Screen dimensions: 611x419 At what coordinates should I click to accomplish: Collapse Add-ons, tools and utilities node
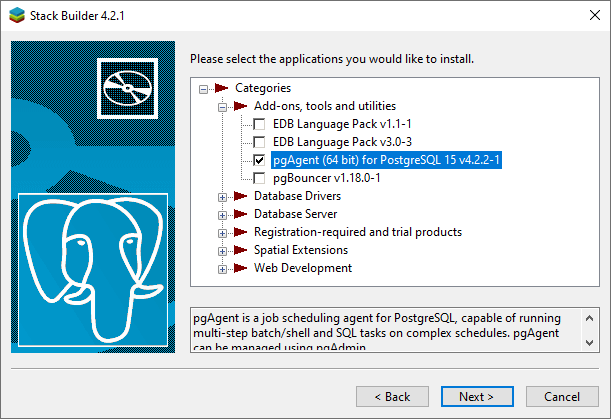click(222, 107)
